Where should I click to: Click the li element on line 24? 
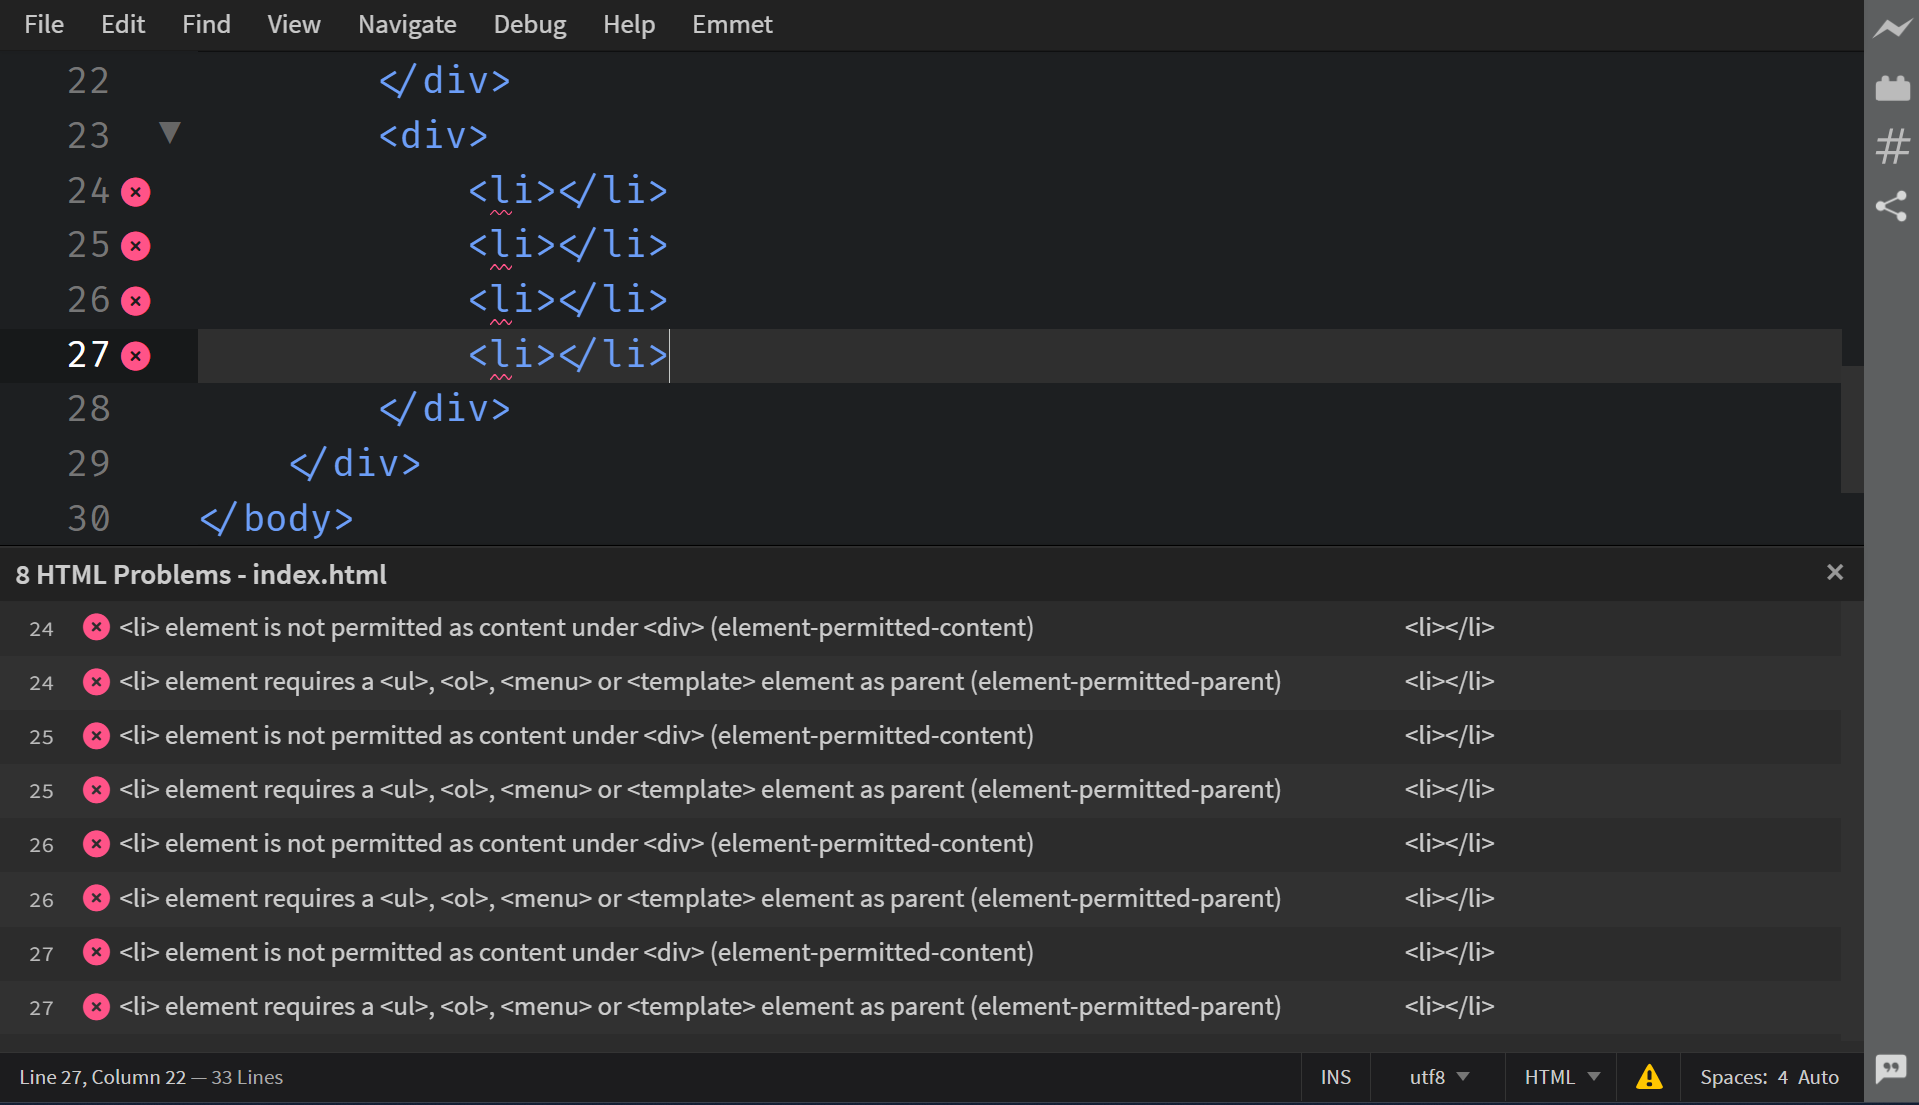pos(568,190)
